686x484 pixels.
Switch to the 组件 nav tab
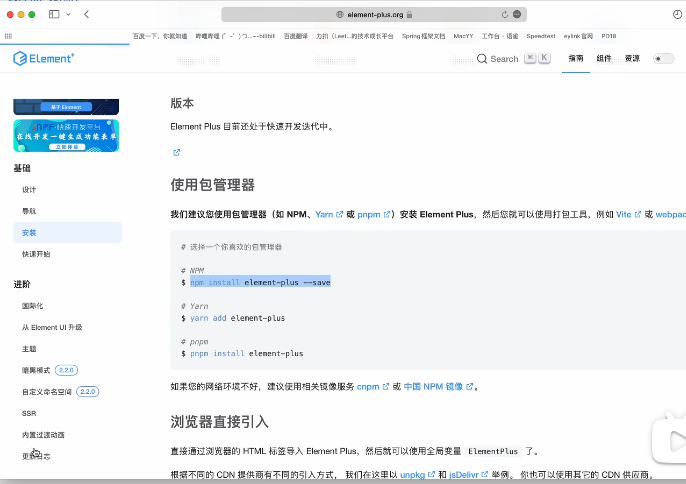tap(604, 58)
